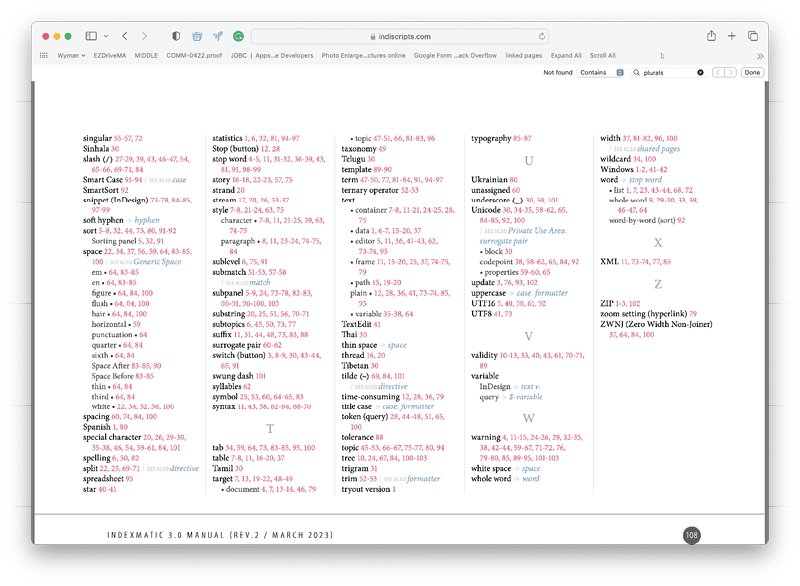Show hidden bookmarks overflow chevron
800x586 pixels.
759,55
